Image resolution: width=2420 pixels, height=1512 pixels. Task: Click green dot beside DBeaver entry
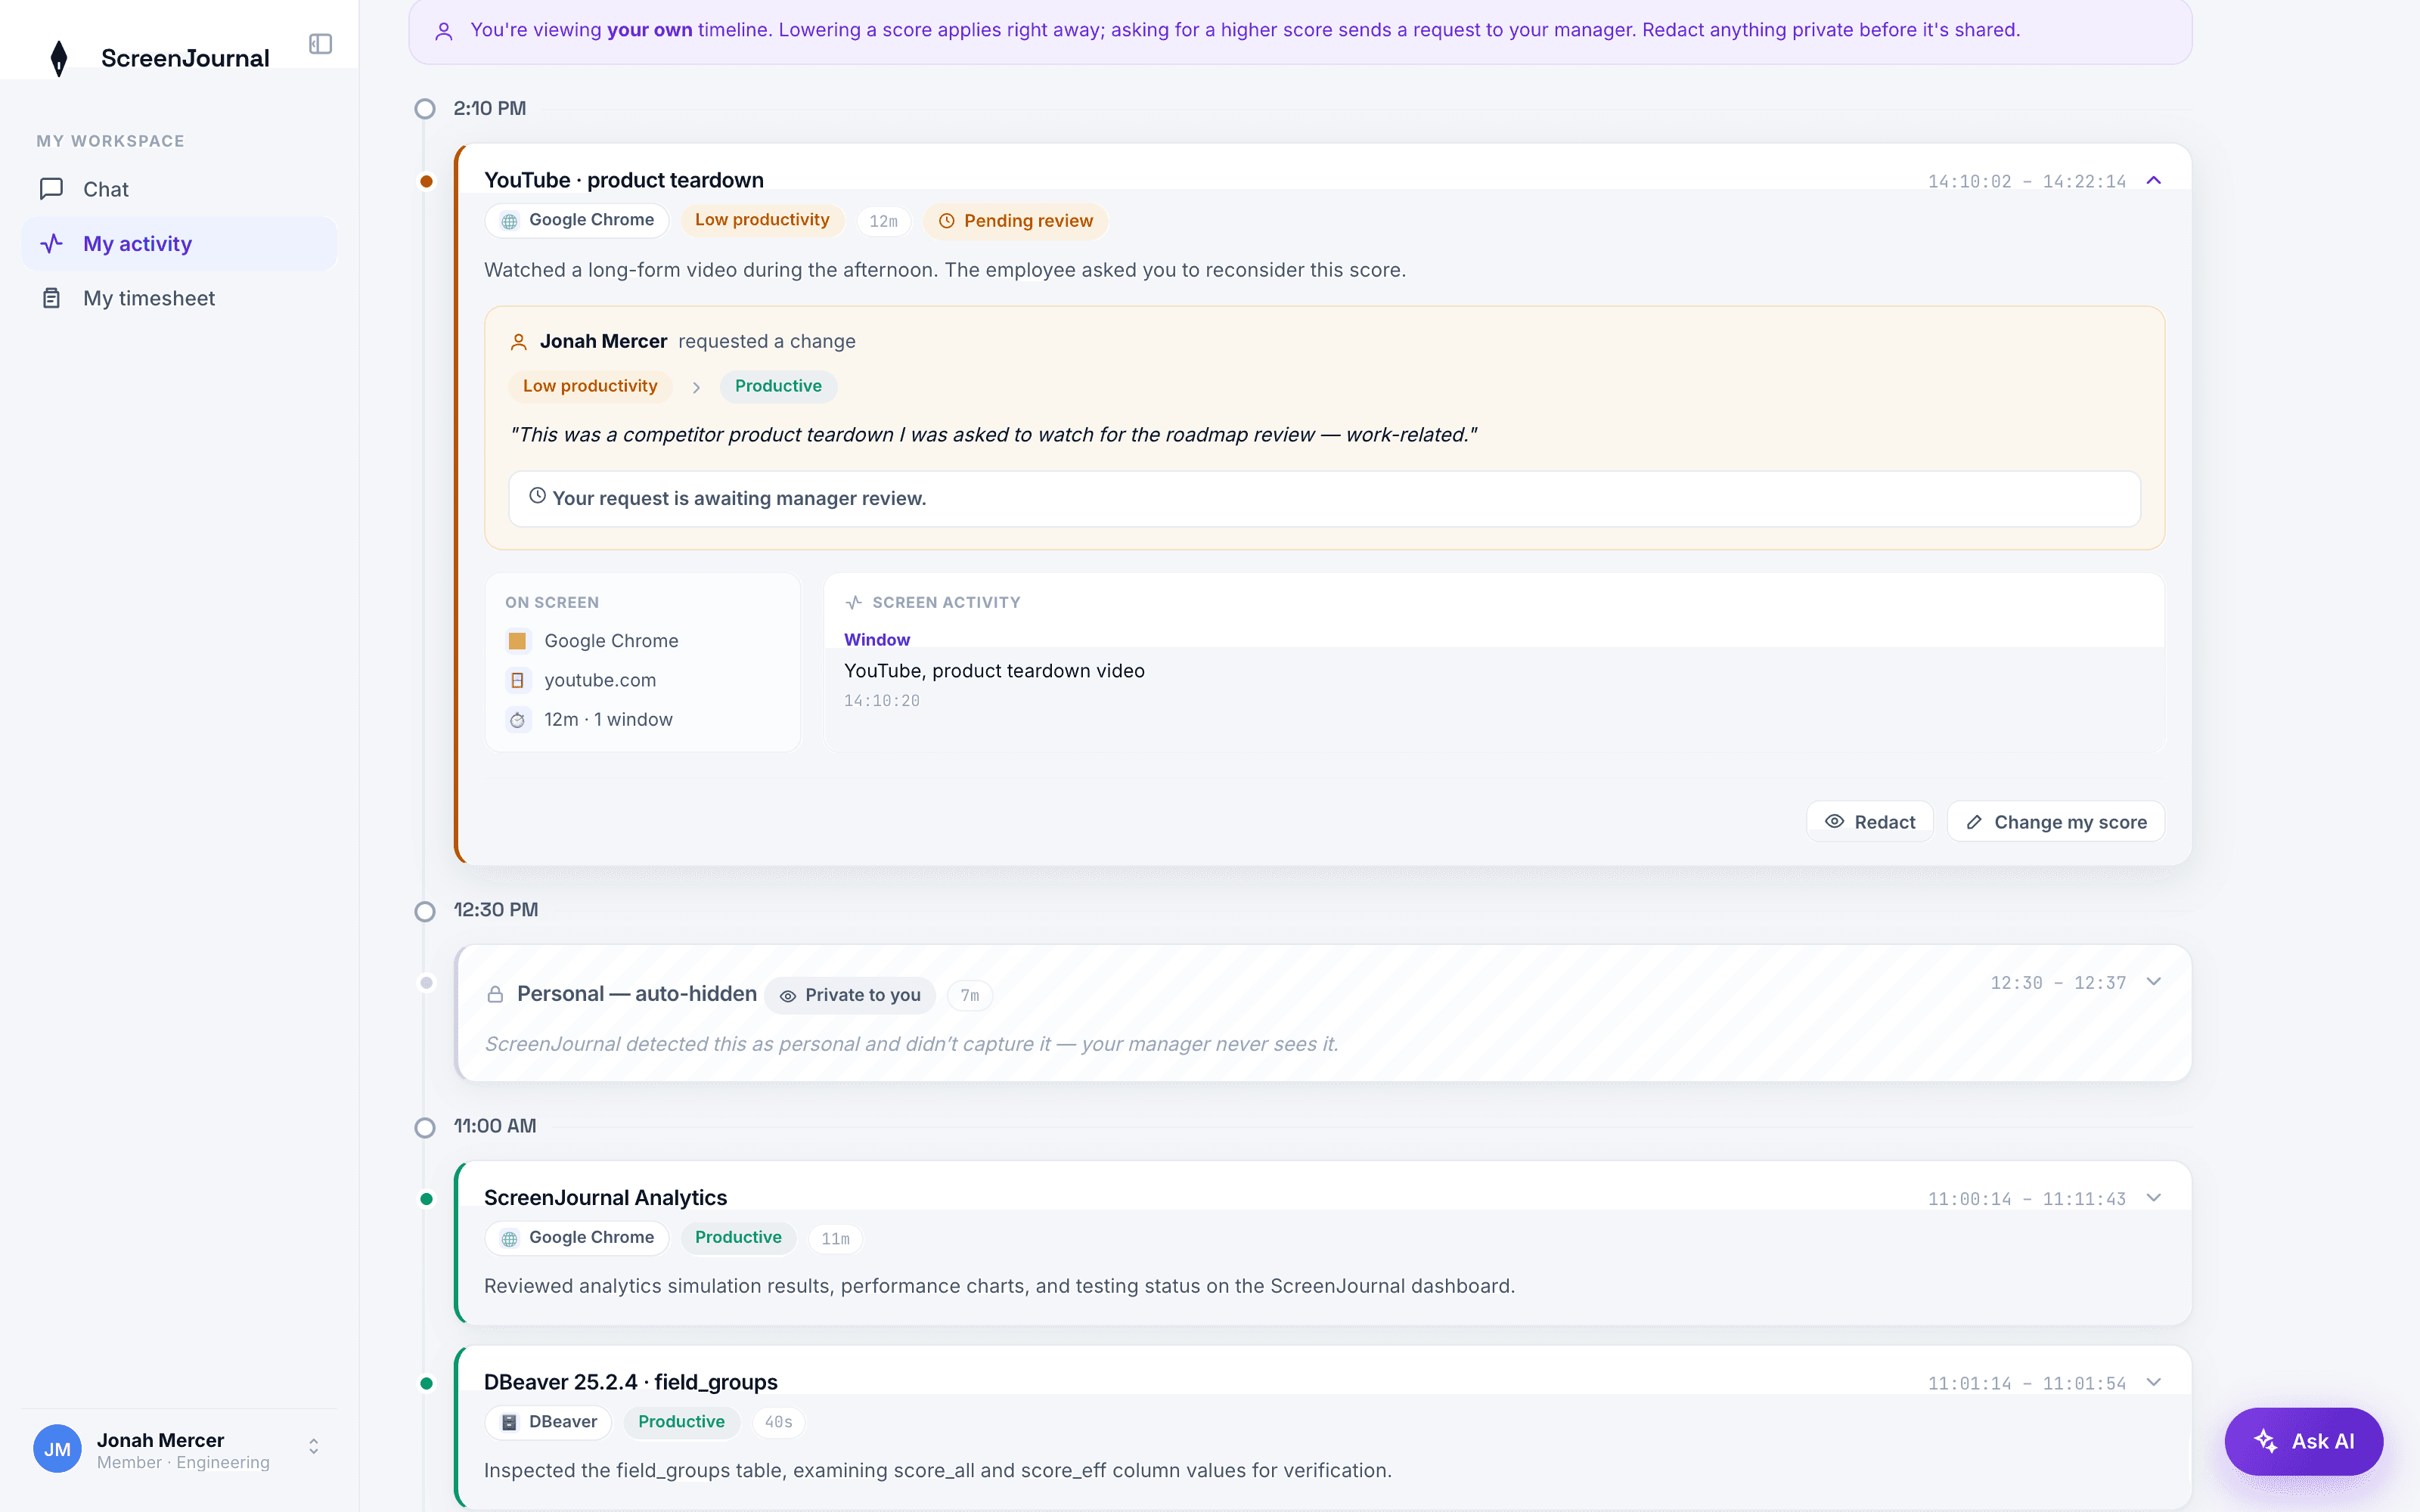click(427, 1384)
